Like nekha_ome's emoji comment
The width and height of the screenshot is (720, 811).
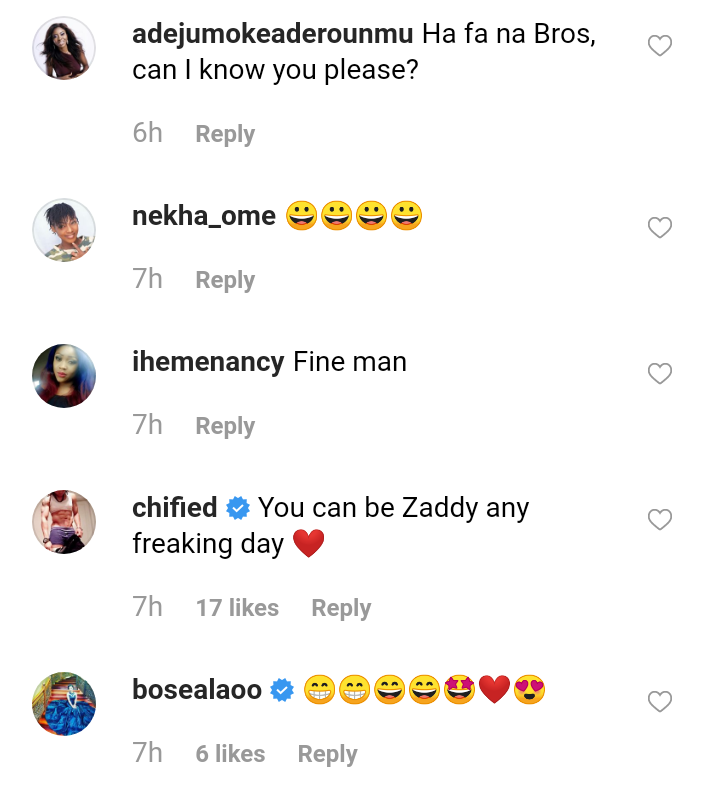660,228
